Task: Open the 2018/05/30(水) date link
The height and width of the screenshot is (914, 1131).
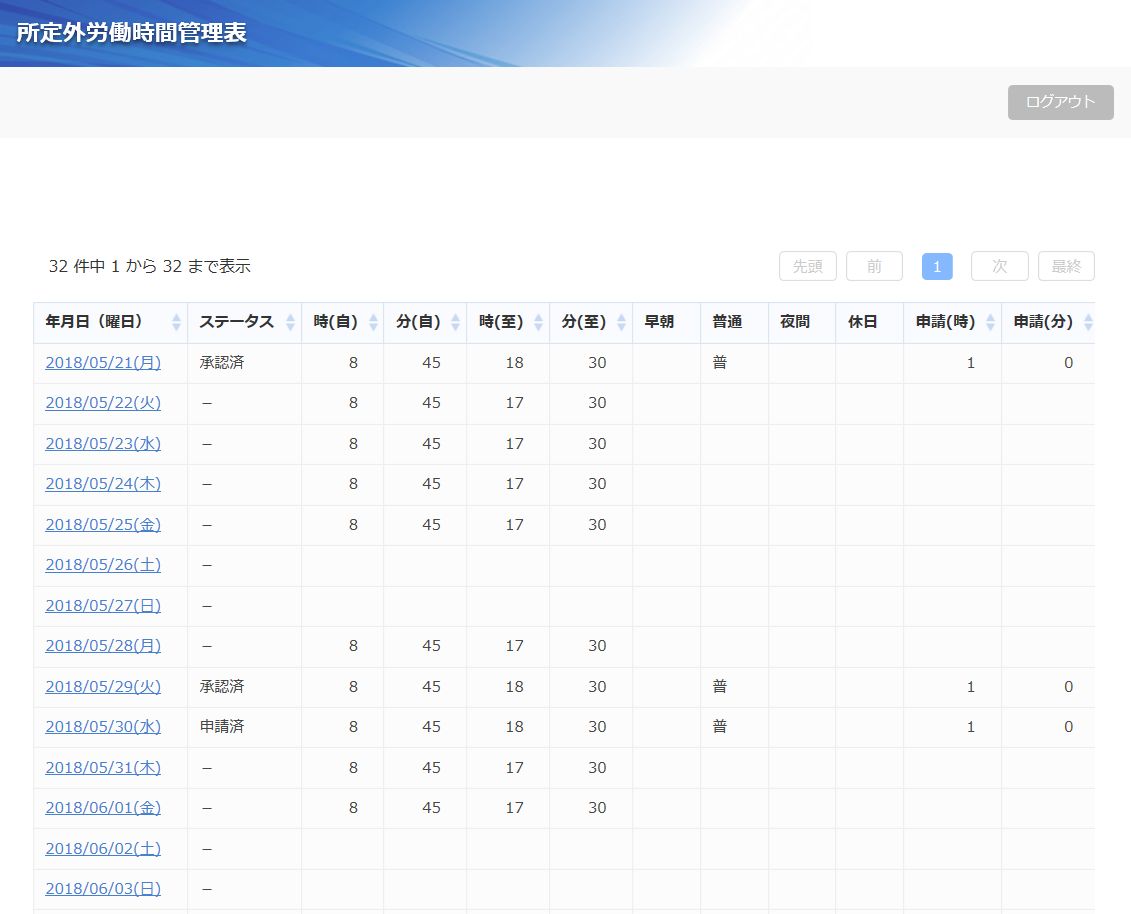Action: coord(103,727)
